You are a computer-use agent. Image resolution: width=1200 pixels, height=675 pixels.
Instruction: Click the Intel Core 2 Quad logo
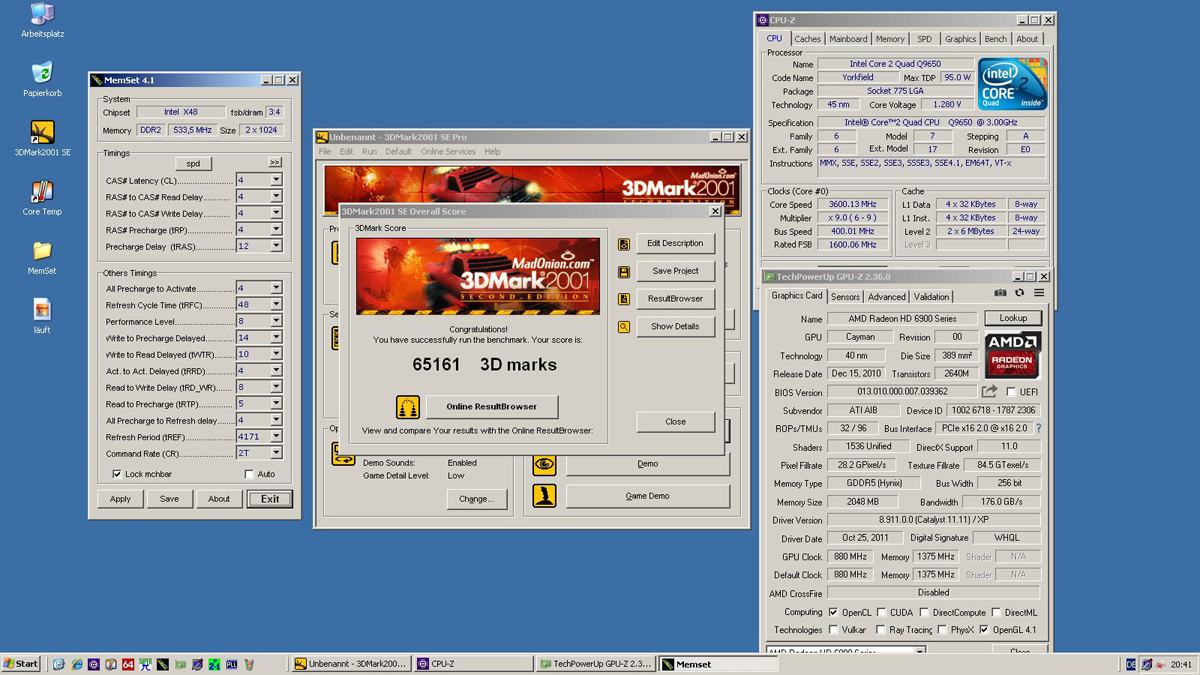point(1013,84)
